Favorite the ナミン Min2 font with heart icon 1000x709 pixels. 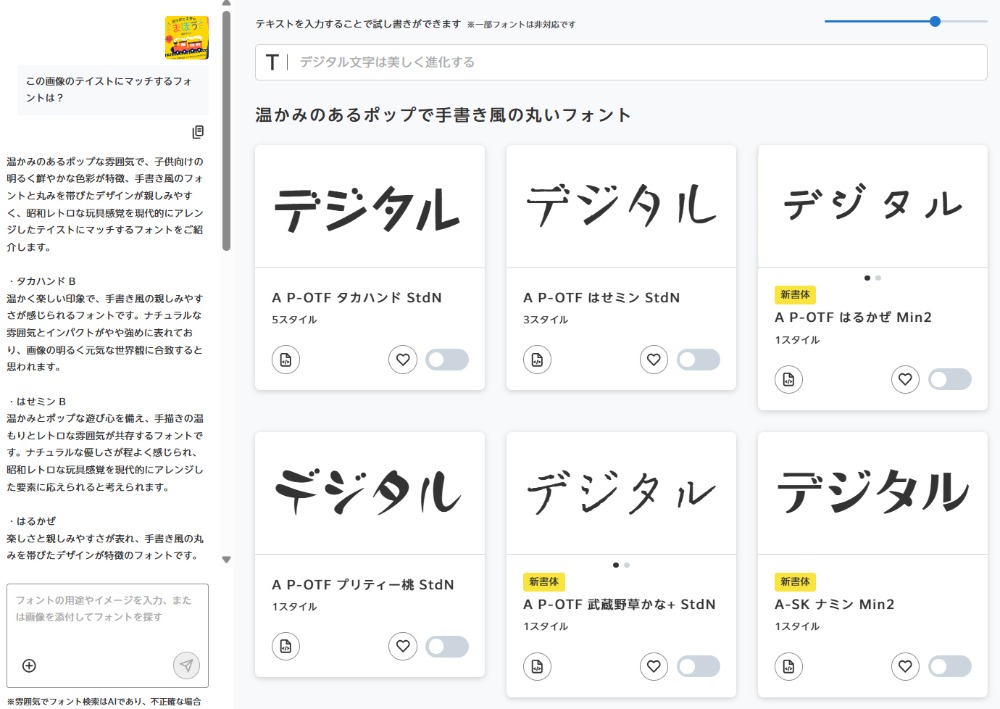click(x=905, y=666)
